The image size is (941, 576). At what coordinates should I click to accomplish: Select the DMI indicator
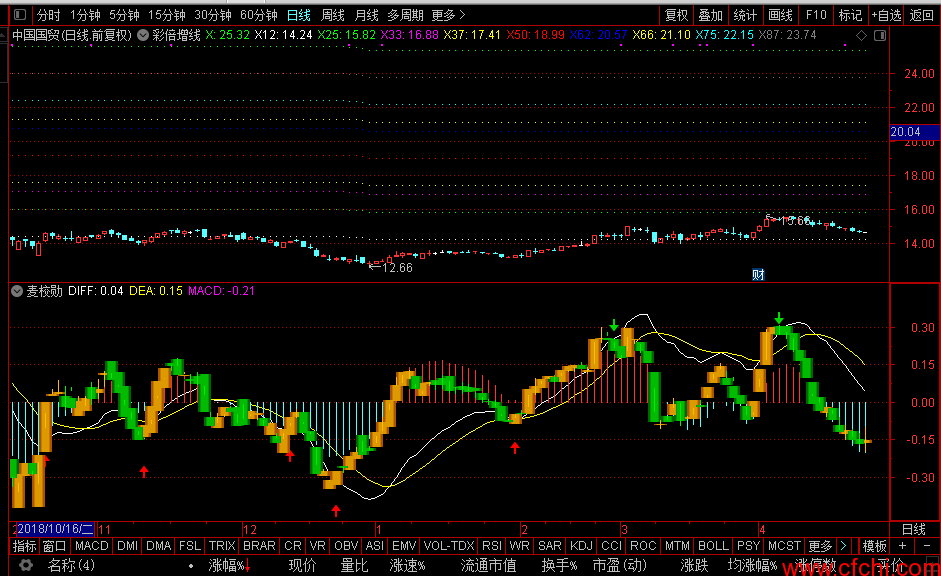click(x=128, y=546)
